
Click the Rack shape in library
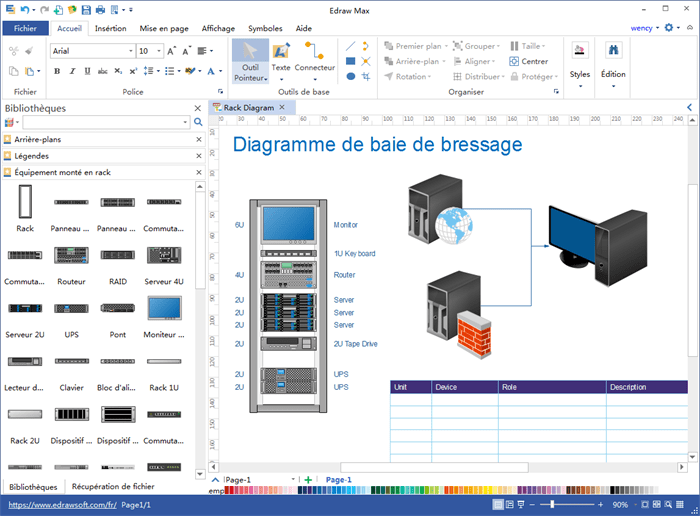coord(25,201)
